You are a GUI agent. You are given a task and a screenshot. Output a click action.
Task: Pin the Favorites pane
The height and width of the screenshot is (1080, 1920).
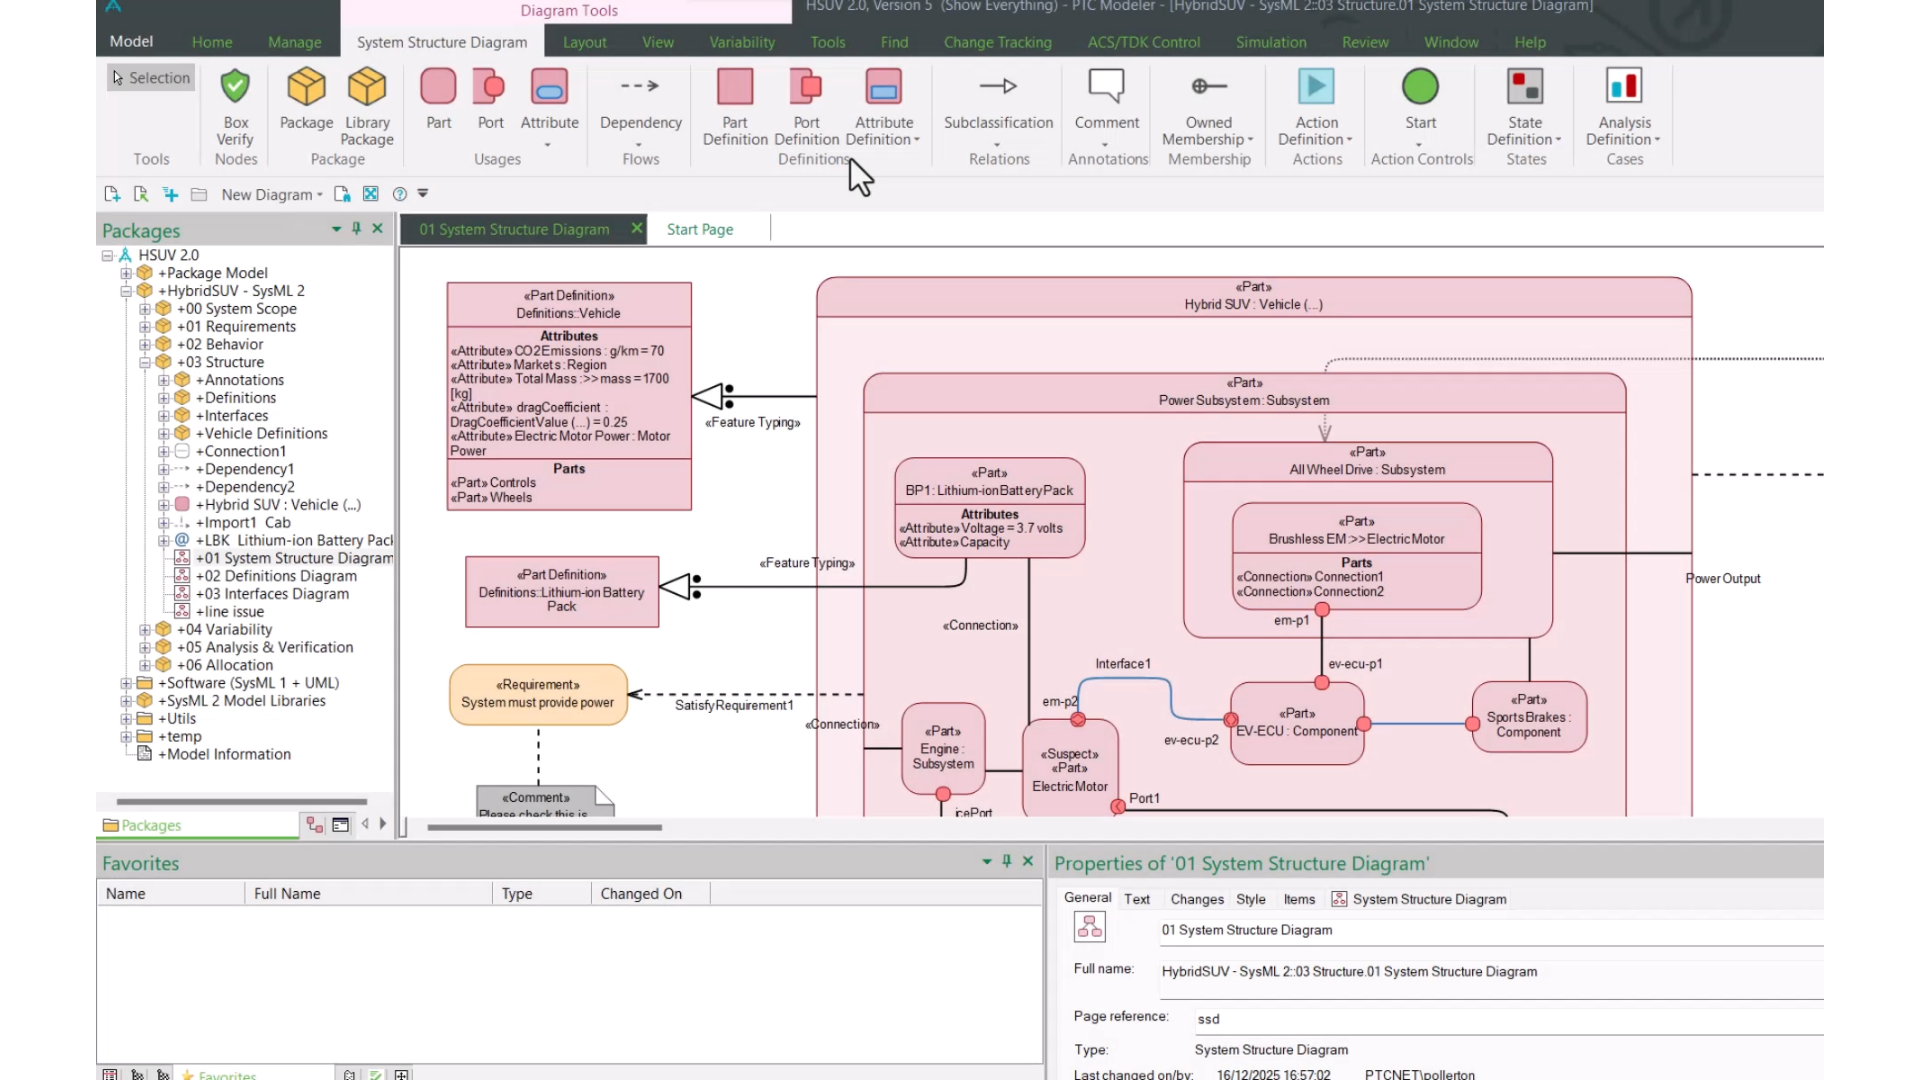(1007, 861)
